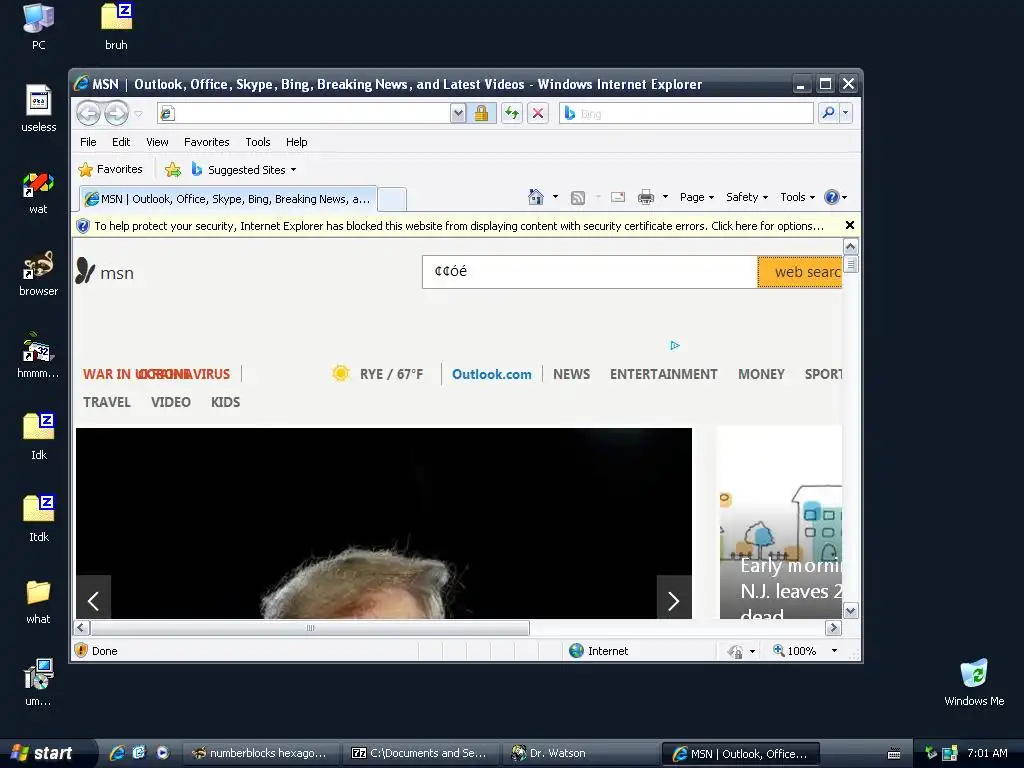
Task: Click the MSN web search text field
Action: point(590,272)
